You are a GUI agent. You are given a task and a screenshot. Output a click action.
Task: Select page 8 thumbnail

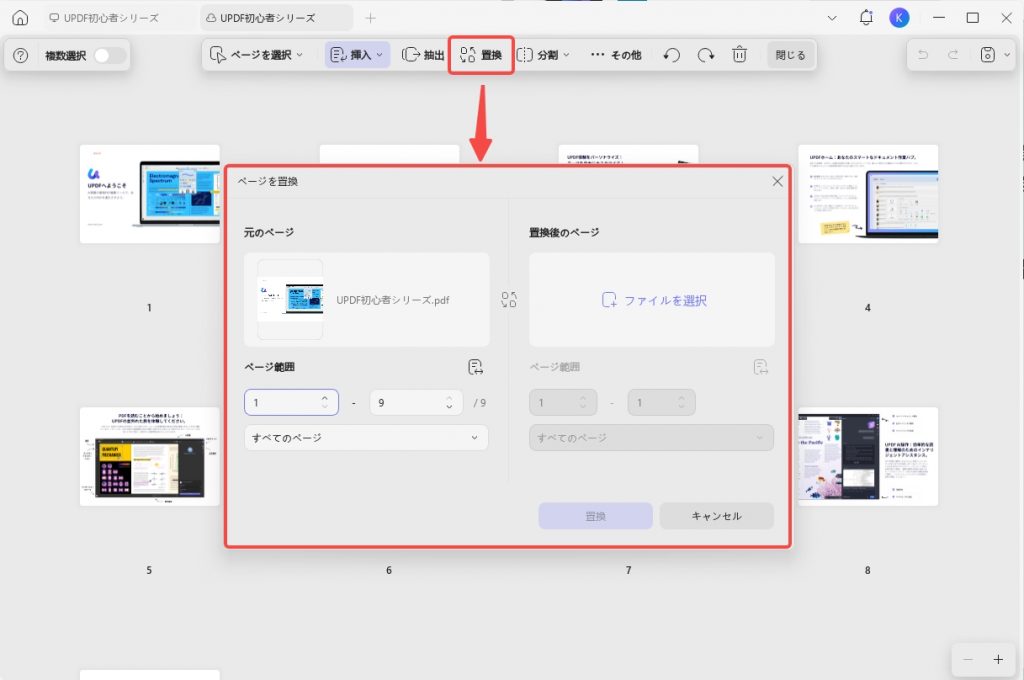point(868,457)
